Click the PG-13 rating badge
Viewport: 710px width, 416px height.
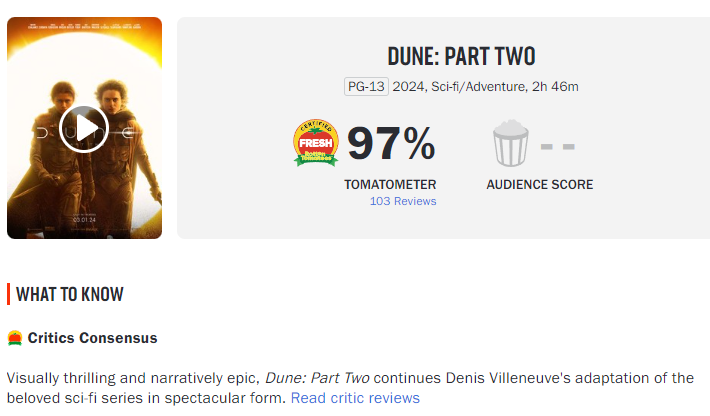pos(366,86)
